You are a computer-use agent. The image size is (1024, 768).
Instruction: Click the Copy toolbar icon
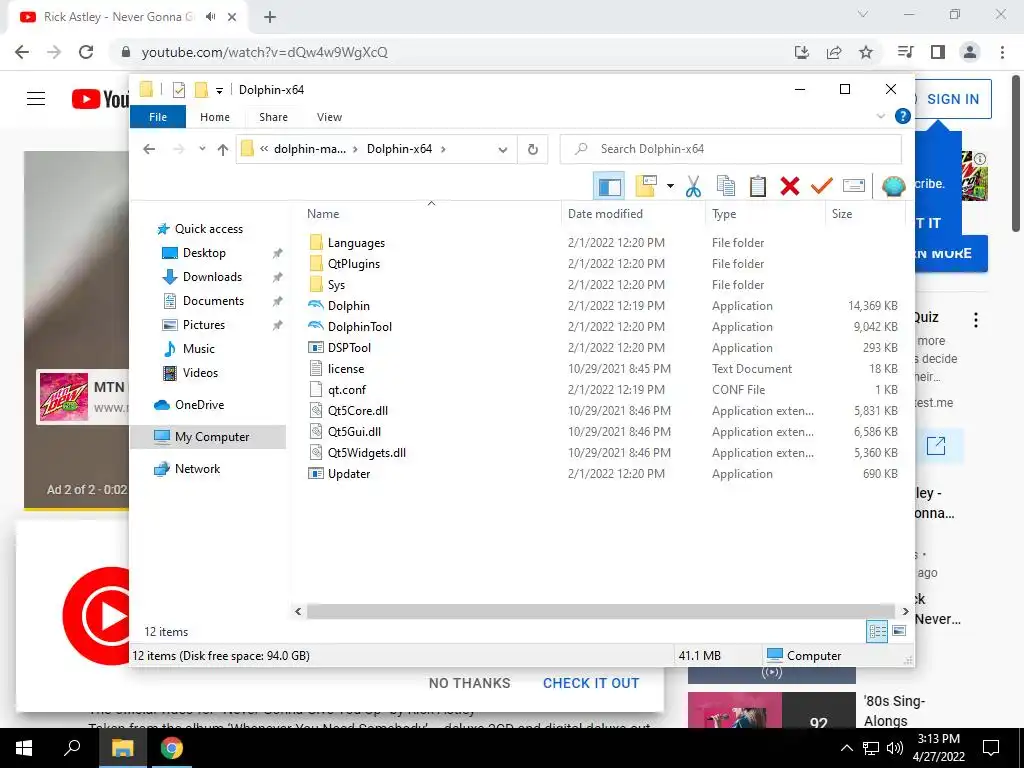click(726, 186)
